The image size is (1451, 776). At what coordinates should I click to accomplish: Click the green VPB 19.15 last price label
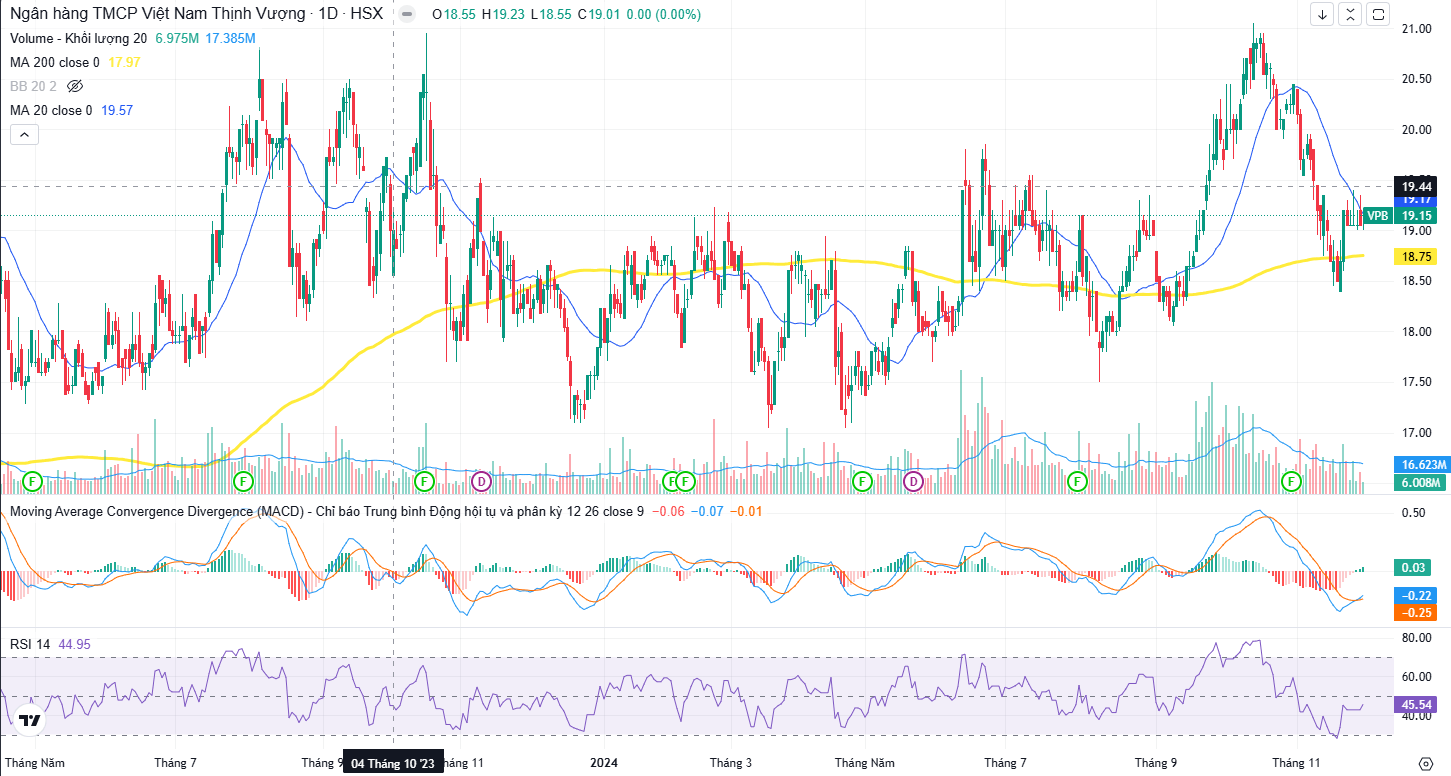click(x=1401, y=215)
